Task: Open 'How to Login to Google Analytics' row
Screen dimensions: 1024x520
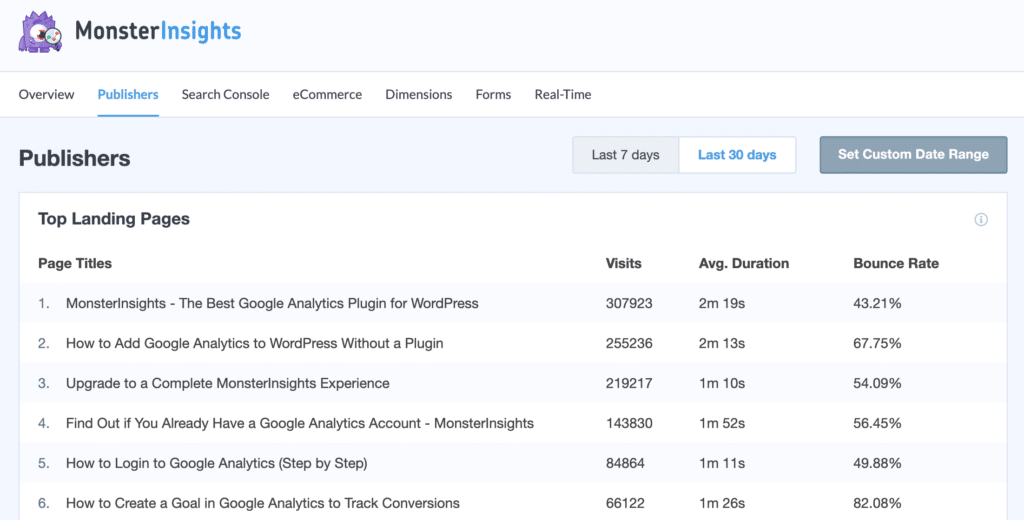Action: point(513,463)
